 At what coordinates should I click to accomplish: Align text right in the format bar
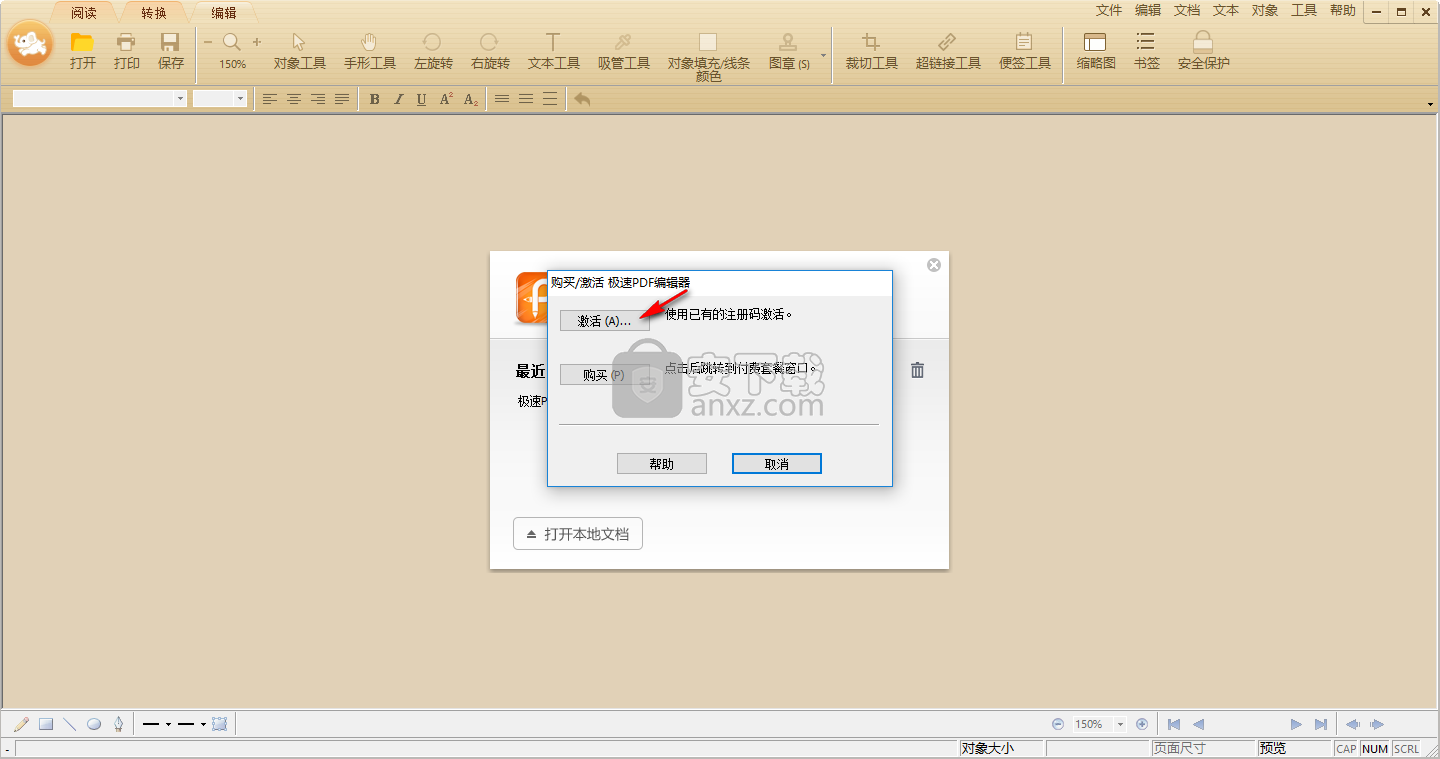pos(318,99)
